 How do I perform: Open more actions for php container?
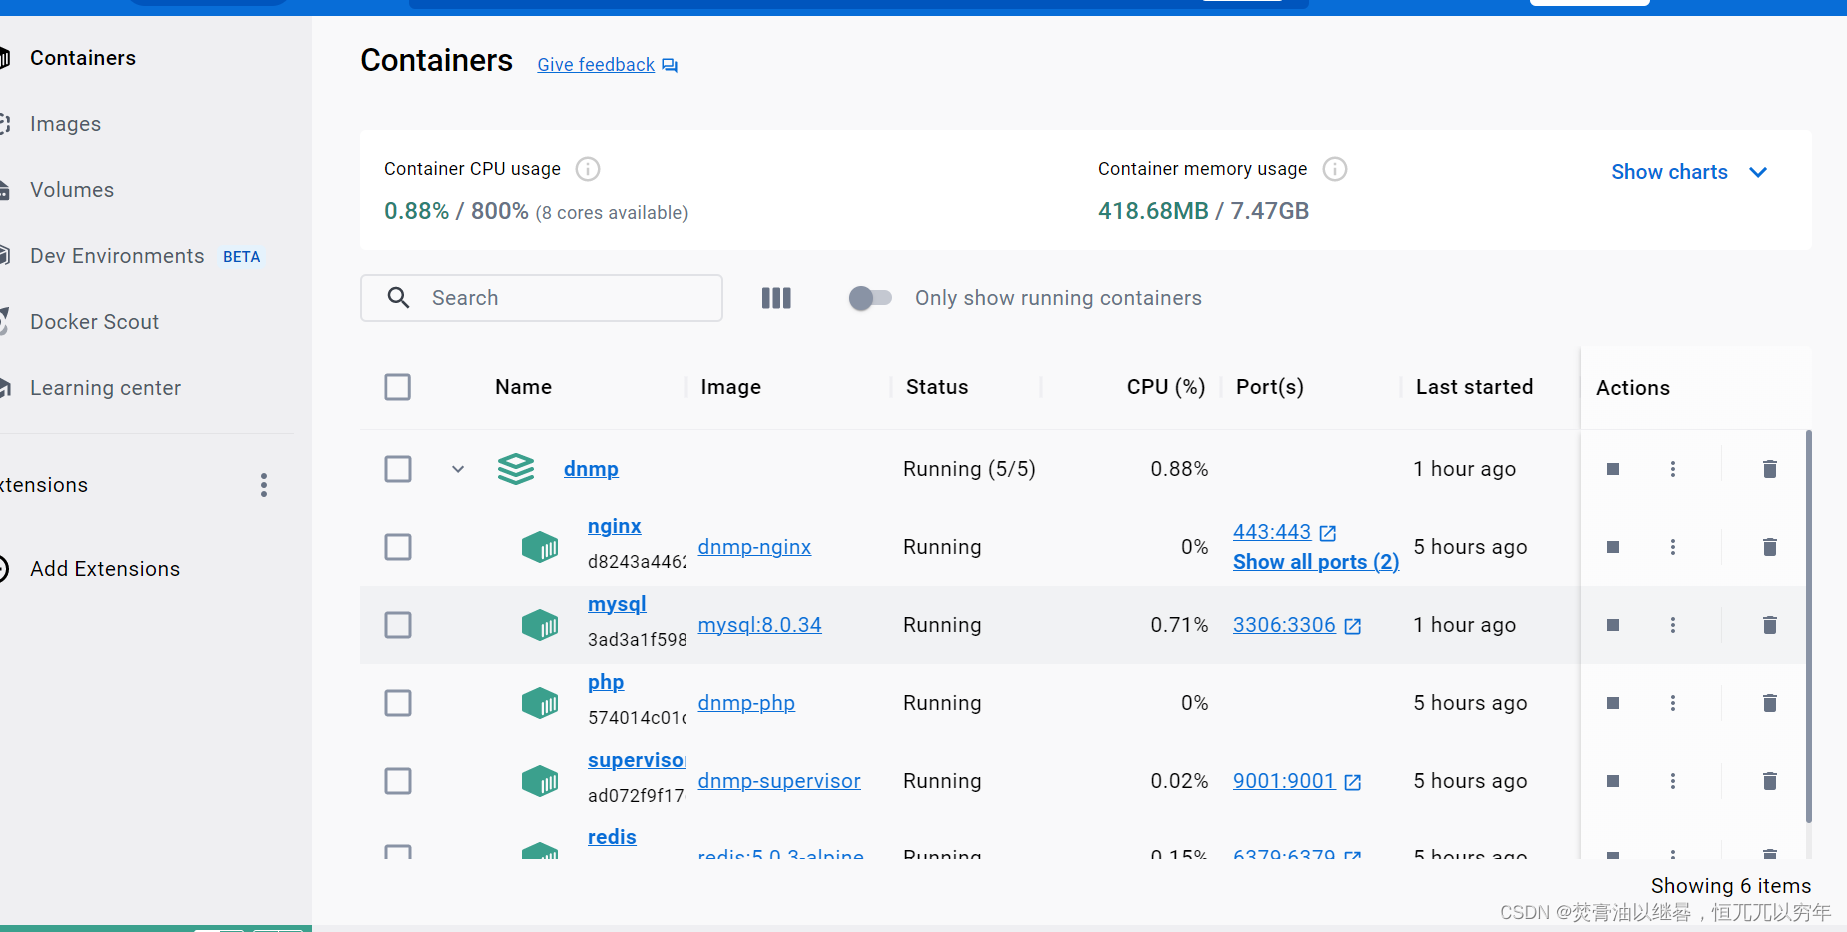(1673, 703)
